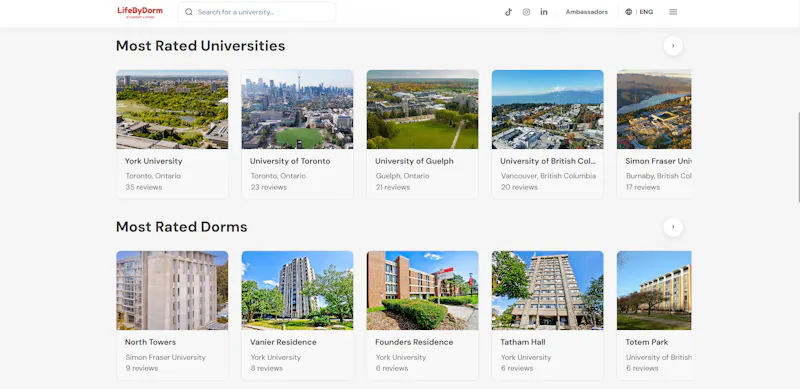Image resolution: width=800 pixels, height=389 pixels.
Task: Click the Founders Residence title
Action: 414,342
